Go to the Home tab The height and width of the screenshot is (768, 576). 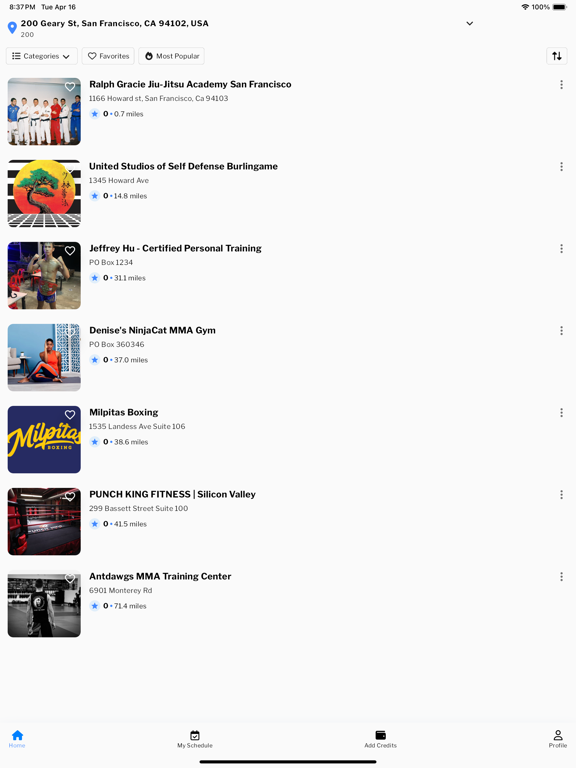[x=17, y=739]
